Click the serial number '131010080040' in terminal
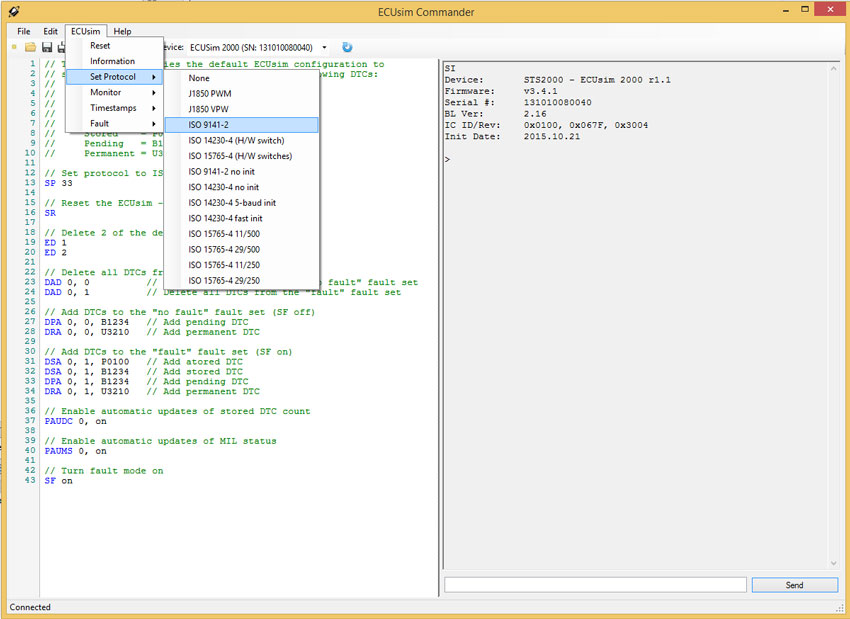Screen dimensions: 850x619 coord(558,102)
